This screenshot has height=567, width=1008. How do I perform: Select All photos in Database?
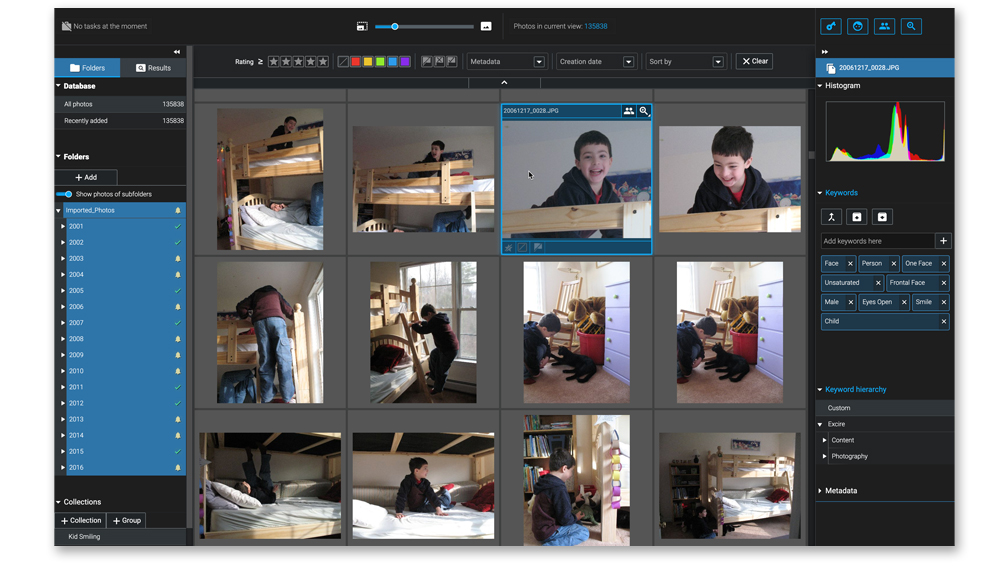tap(120, 104)
